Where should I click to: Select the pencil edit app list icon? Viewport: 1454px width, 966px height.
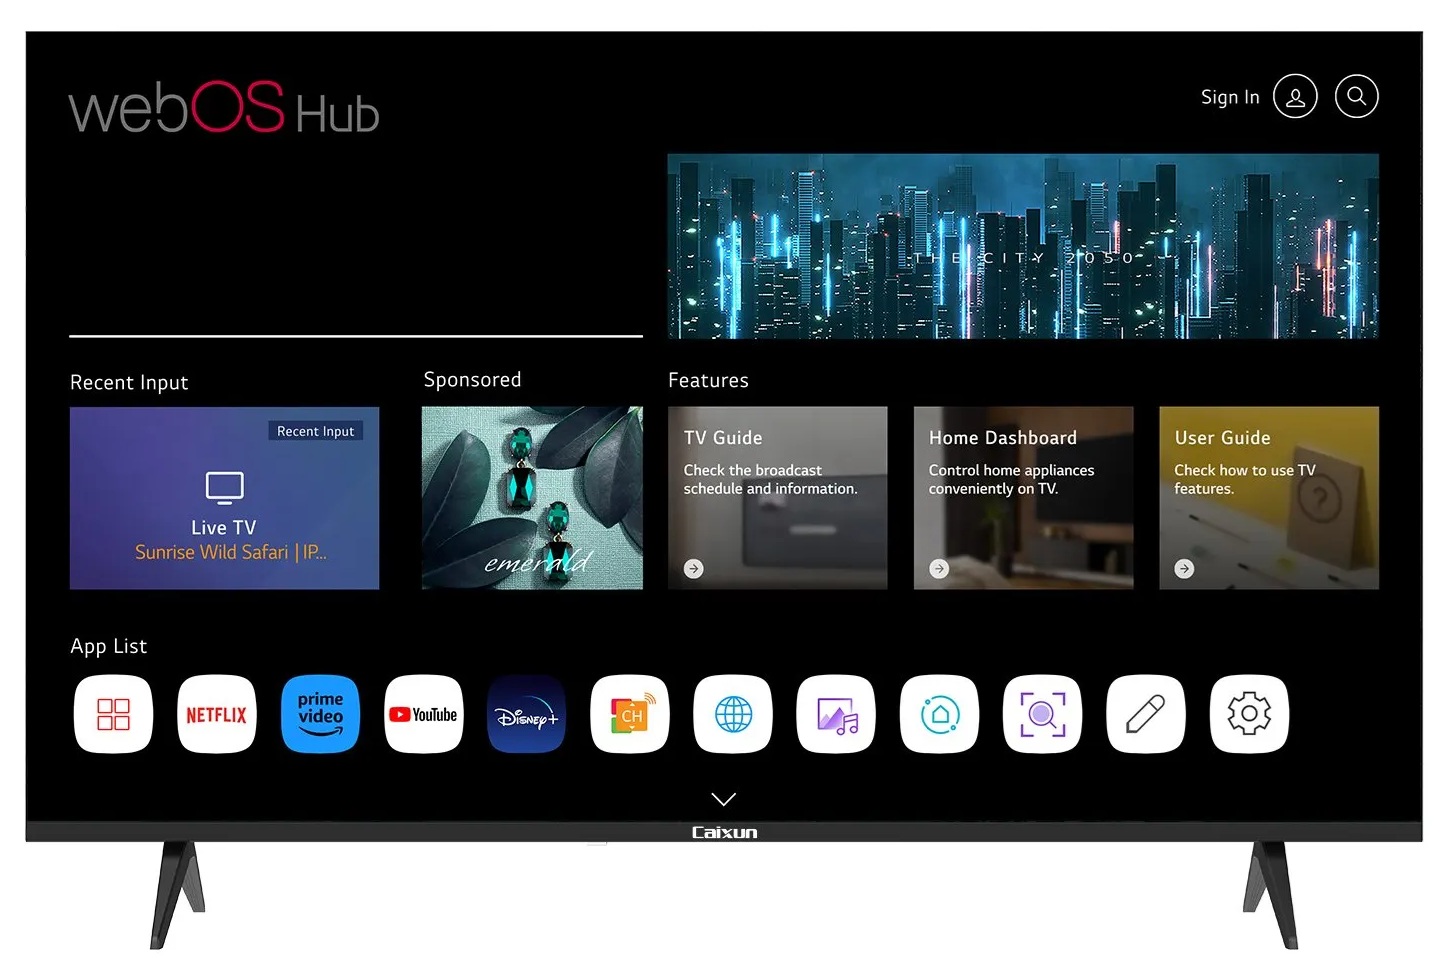[x=1146, y=714]
